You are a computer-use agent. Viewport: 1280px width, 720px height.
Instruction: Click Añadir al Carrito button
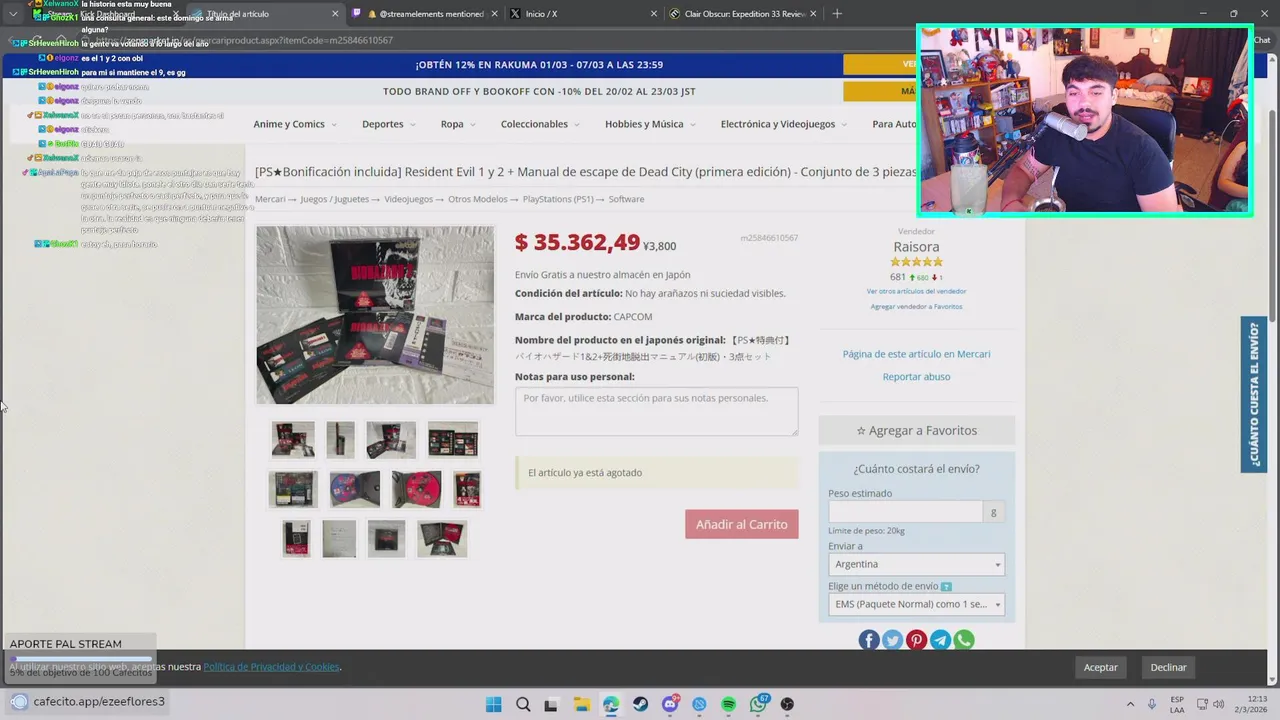[741, 524]
